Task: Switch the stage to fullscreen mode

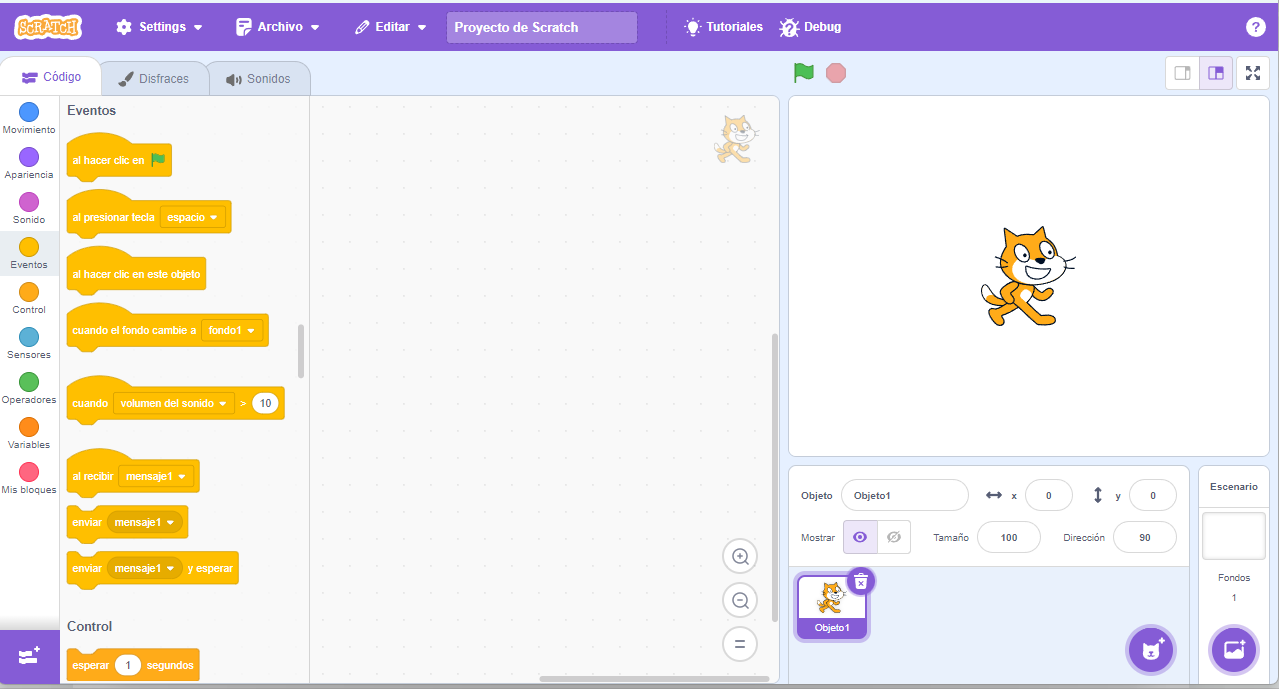Action: [x=1253, y=72]
